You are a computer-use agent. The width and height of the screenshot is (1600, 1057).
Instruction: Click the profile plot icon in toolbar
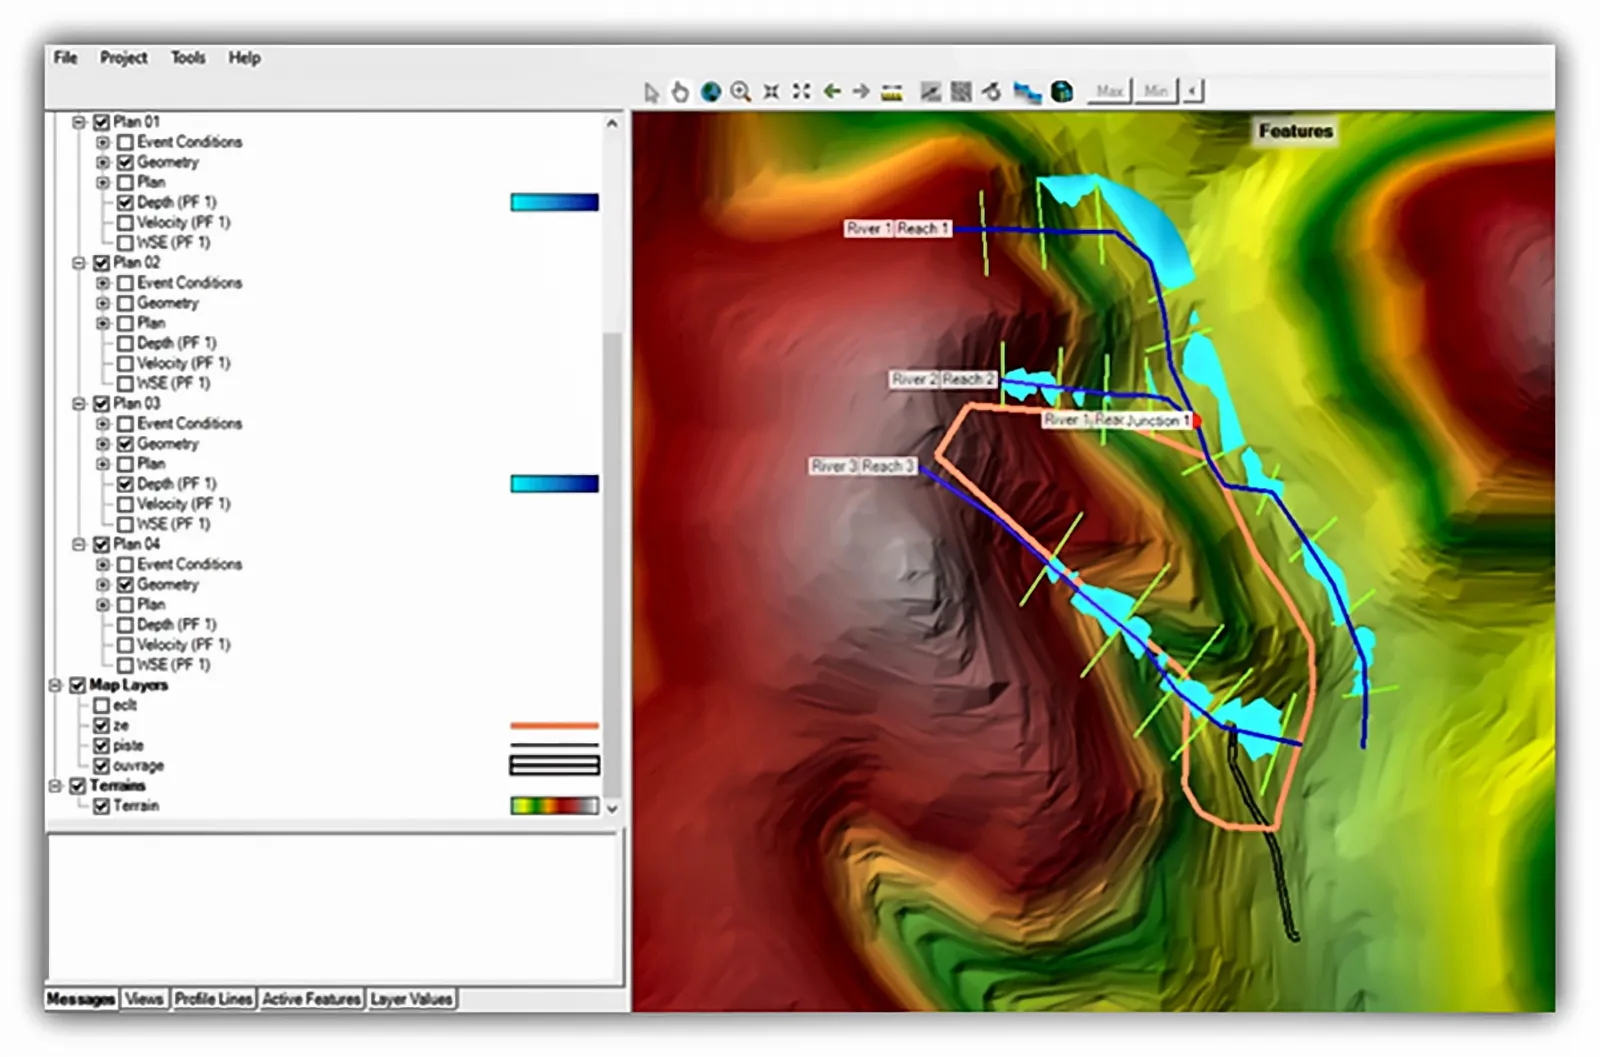pyautogui.click(x=931, y=92)
